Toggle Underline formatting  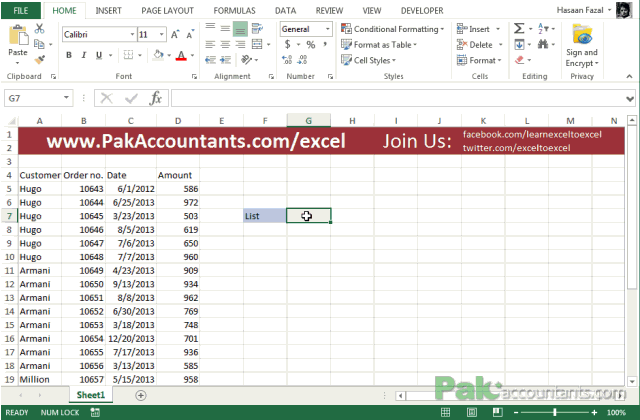pyautogui.click(x=99, y=55)
